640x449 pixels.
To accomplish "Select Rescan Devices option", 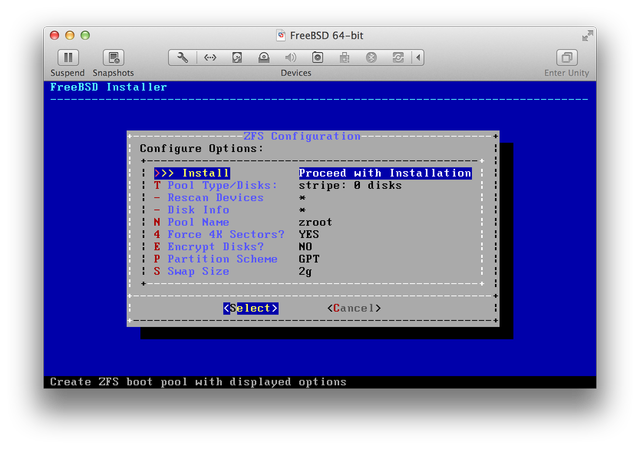I will coord(209,198).
